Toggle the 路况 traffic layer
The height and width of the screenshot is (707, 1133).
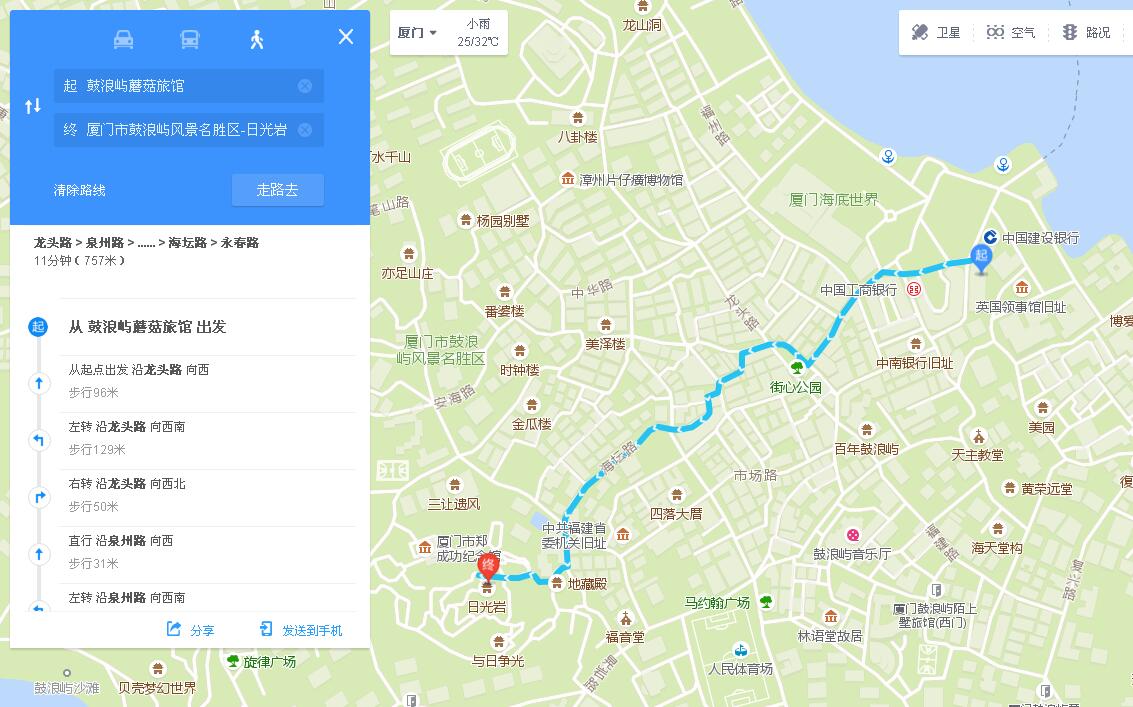click(x=1086, y=33)
